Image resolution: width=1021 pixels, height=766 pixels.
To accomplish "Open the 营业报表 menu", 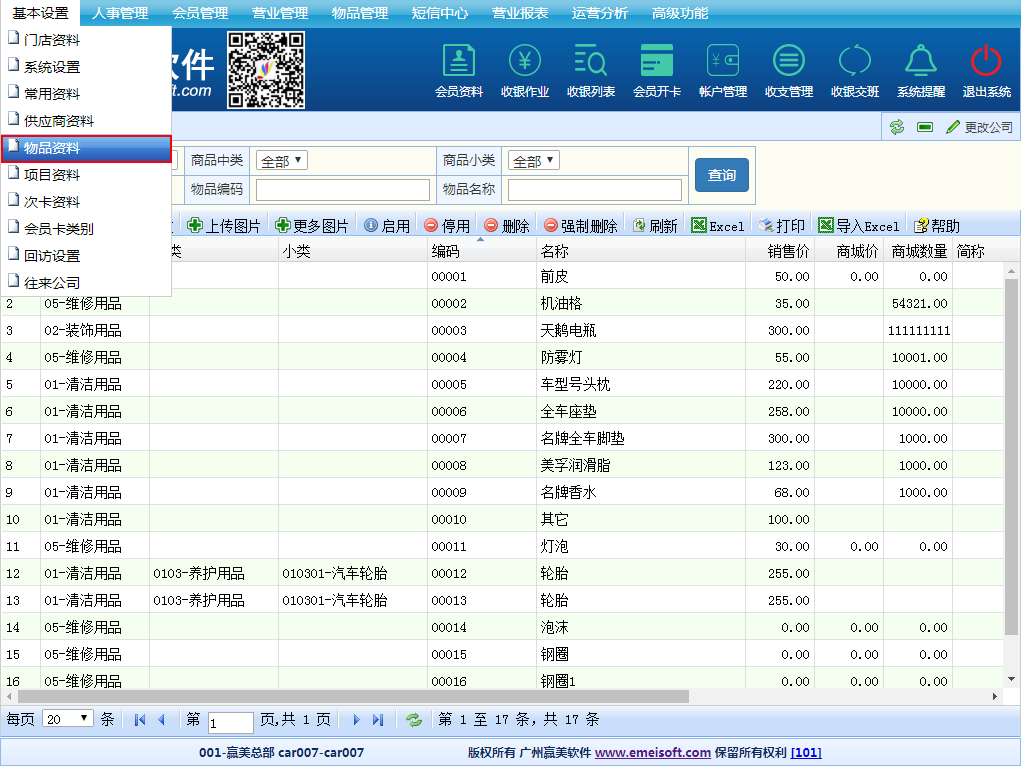I will coord(520,13).
